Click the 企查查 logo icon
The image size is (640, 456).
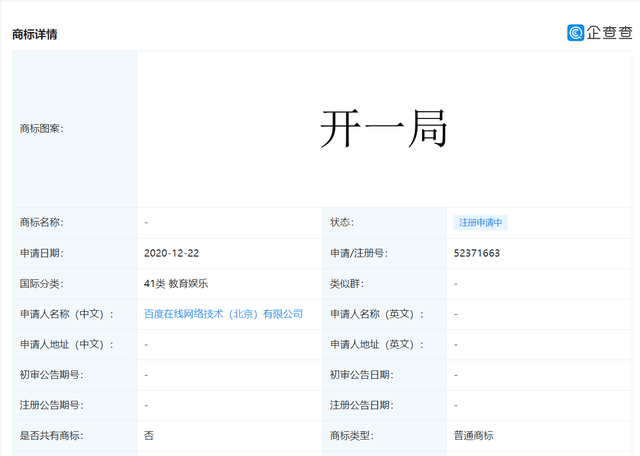pos(576,33)
